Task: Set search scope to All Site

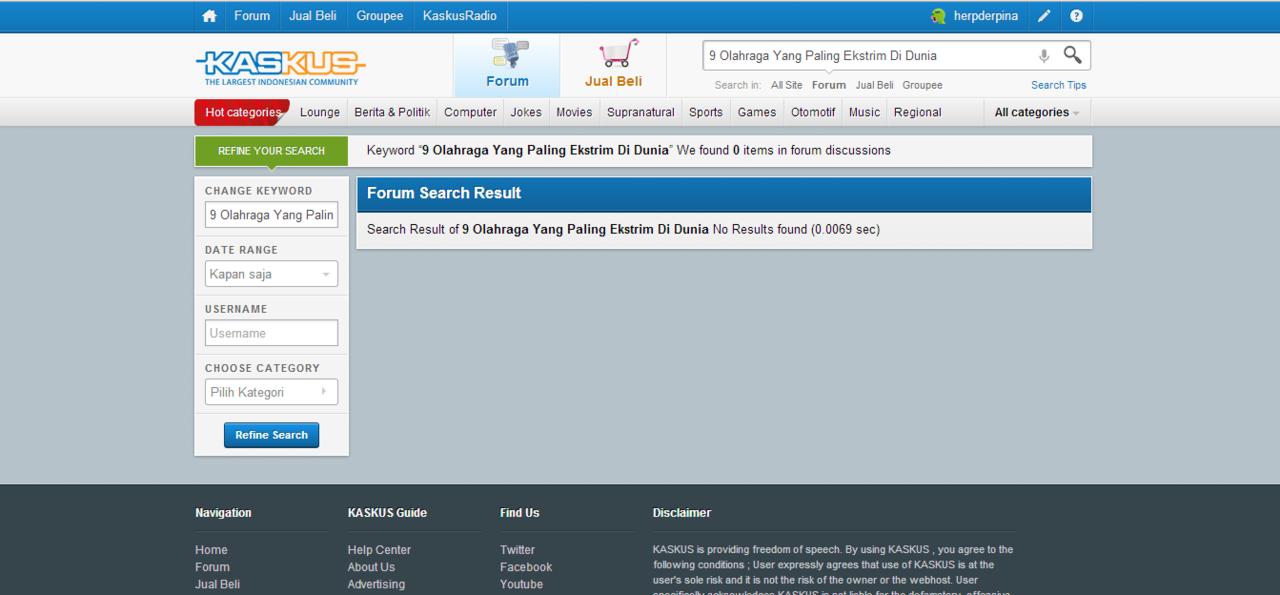Action: (x=786, y=85)
